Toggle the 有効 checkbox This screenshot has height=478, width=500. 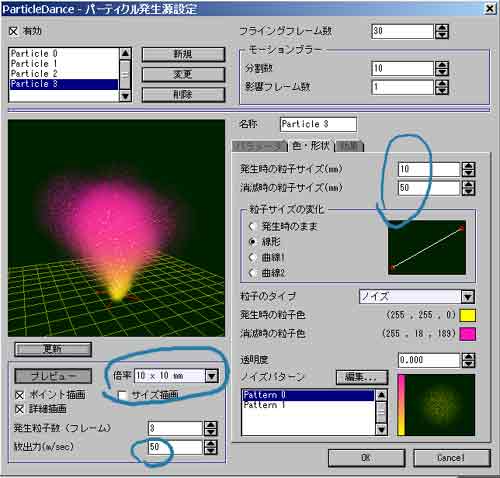pyautogui.click(x=13, y=31)
